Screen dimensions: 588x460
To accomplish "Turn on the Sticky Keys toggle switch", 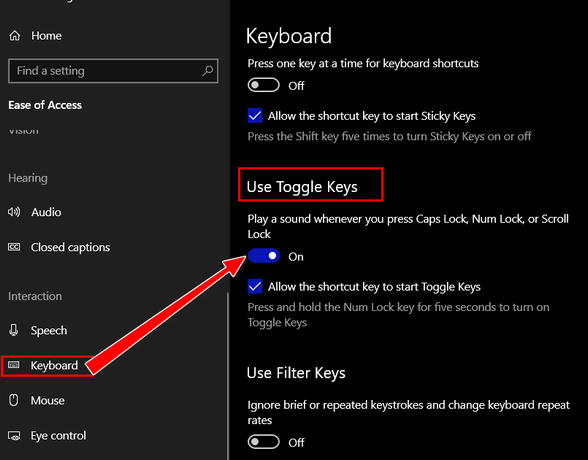I will [x=263, y=85].
